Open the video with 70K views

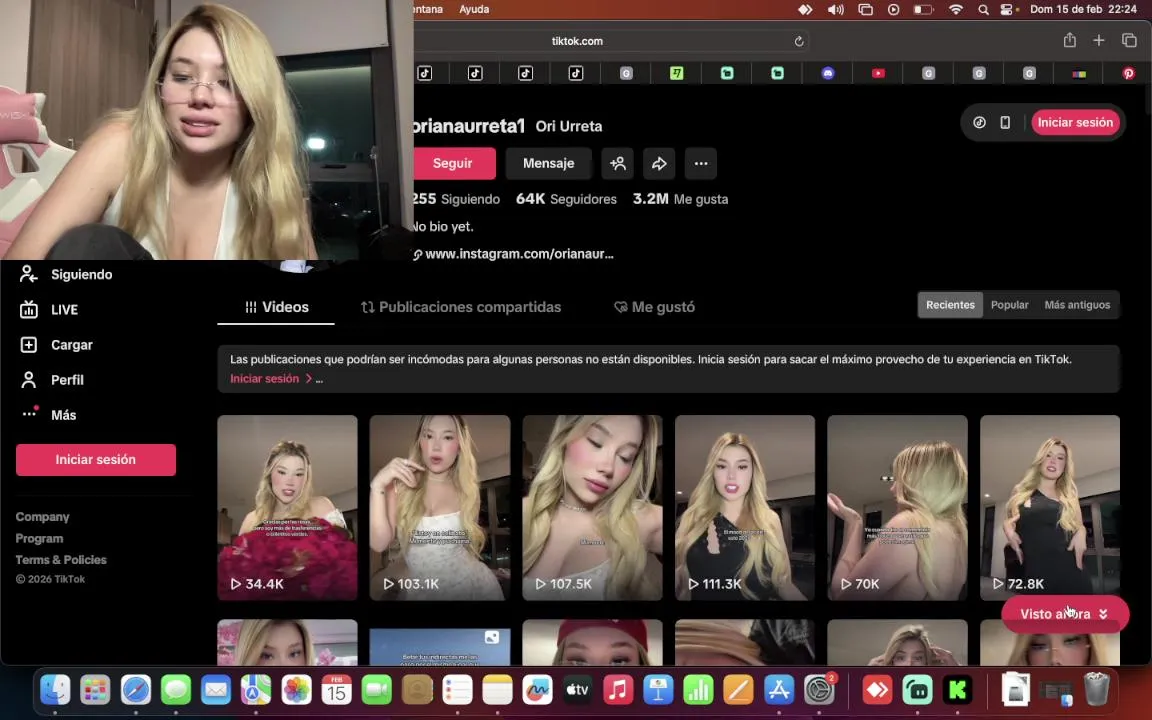click(897, 508)
